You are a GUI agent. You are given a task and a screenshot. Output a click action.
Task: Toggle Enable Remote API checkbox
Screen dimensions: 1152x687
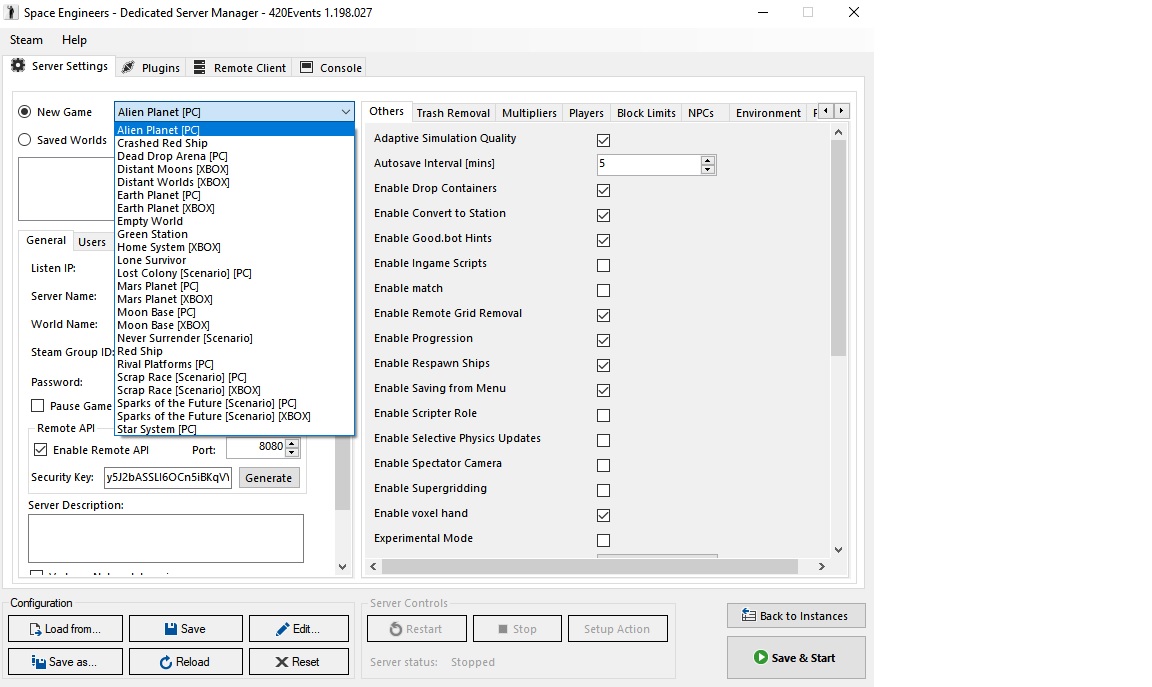click(x=41, y=450)
